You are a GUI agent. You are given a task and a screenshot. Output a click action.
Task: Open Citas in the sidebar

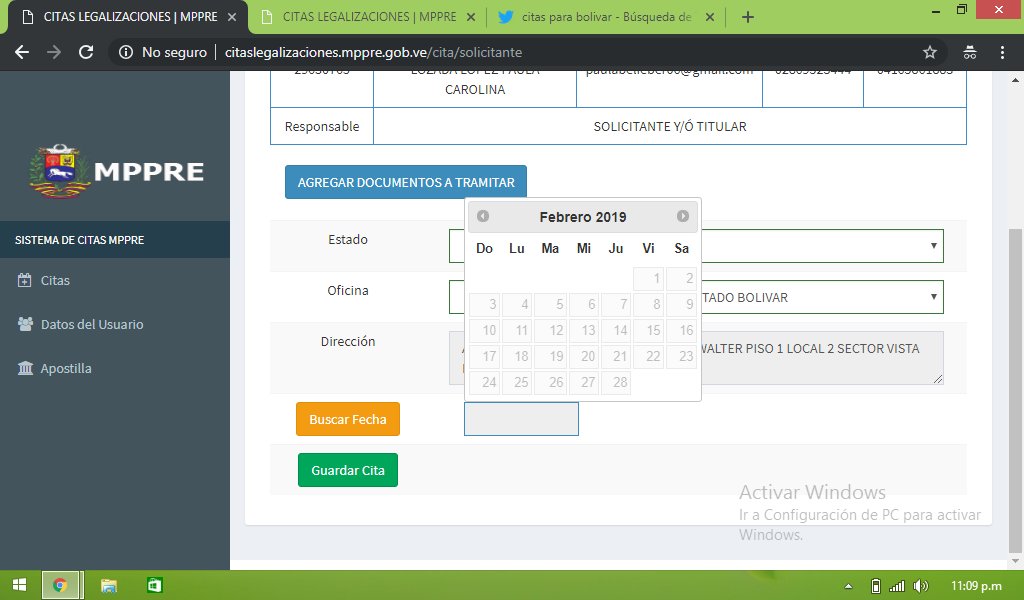coord(55,281)
